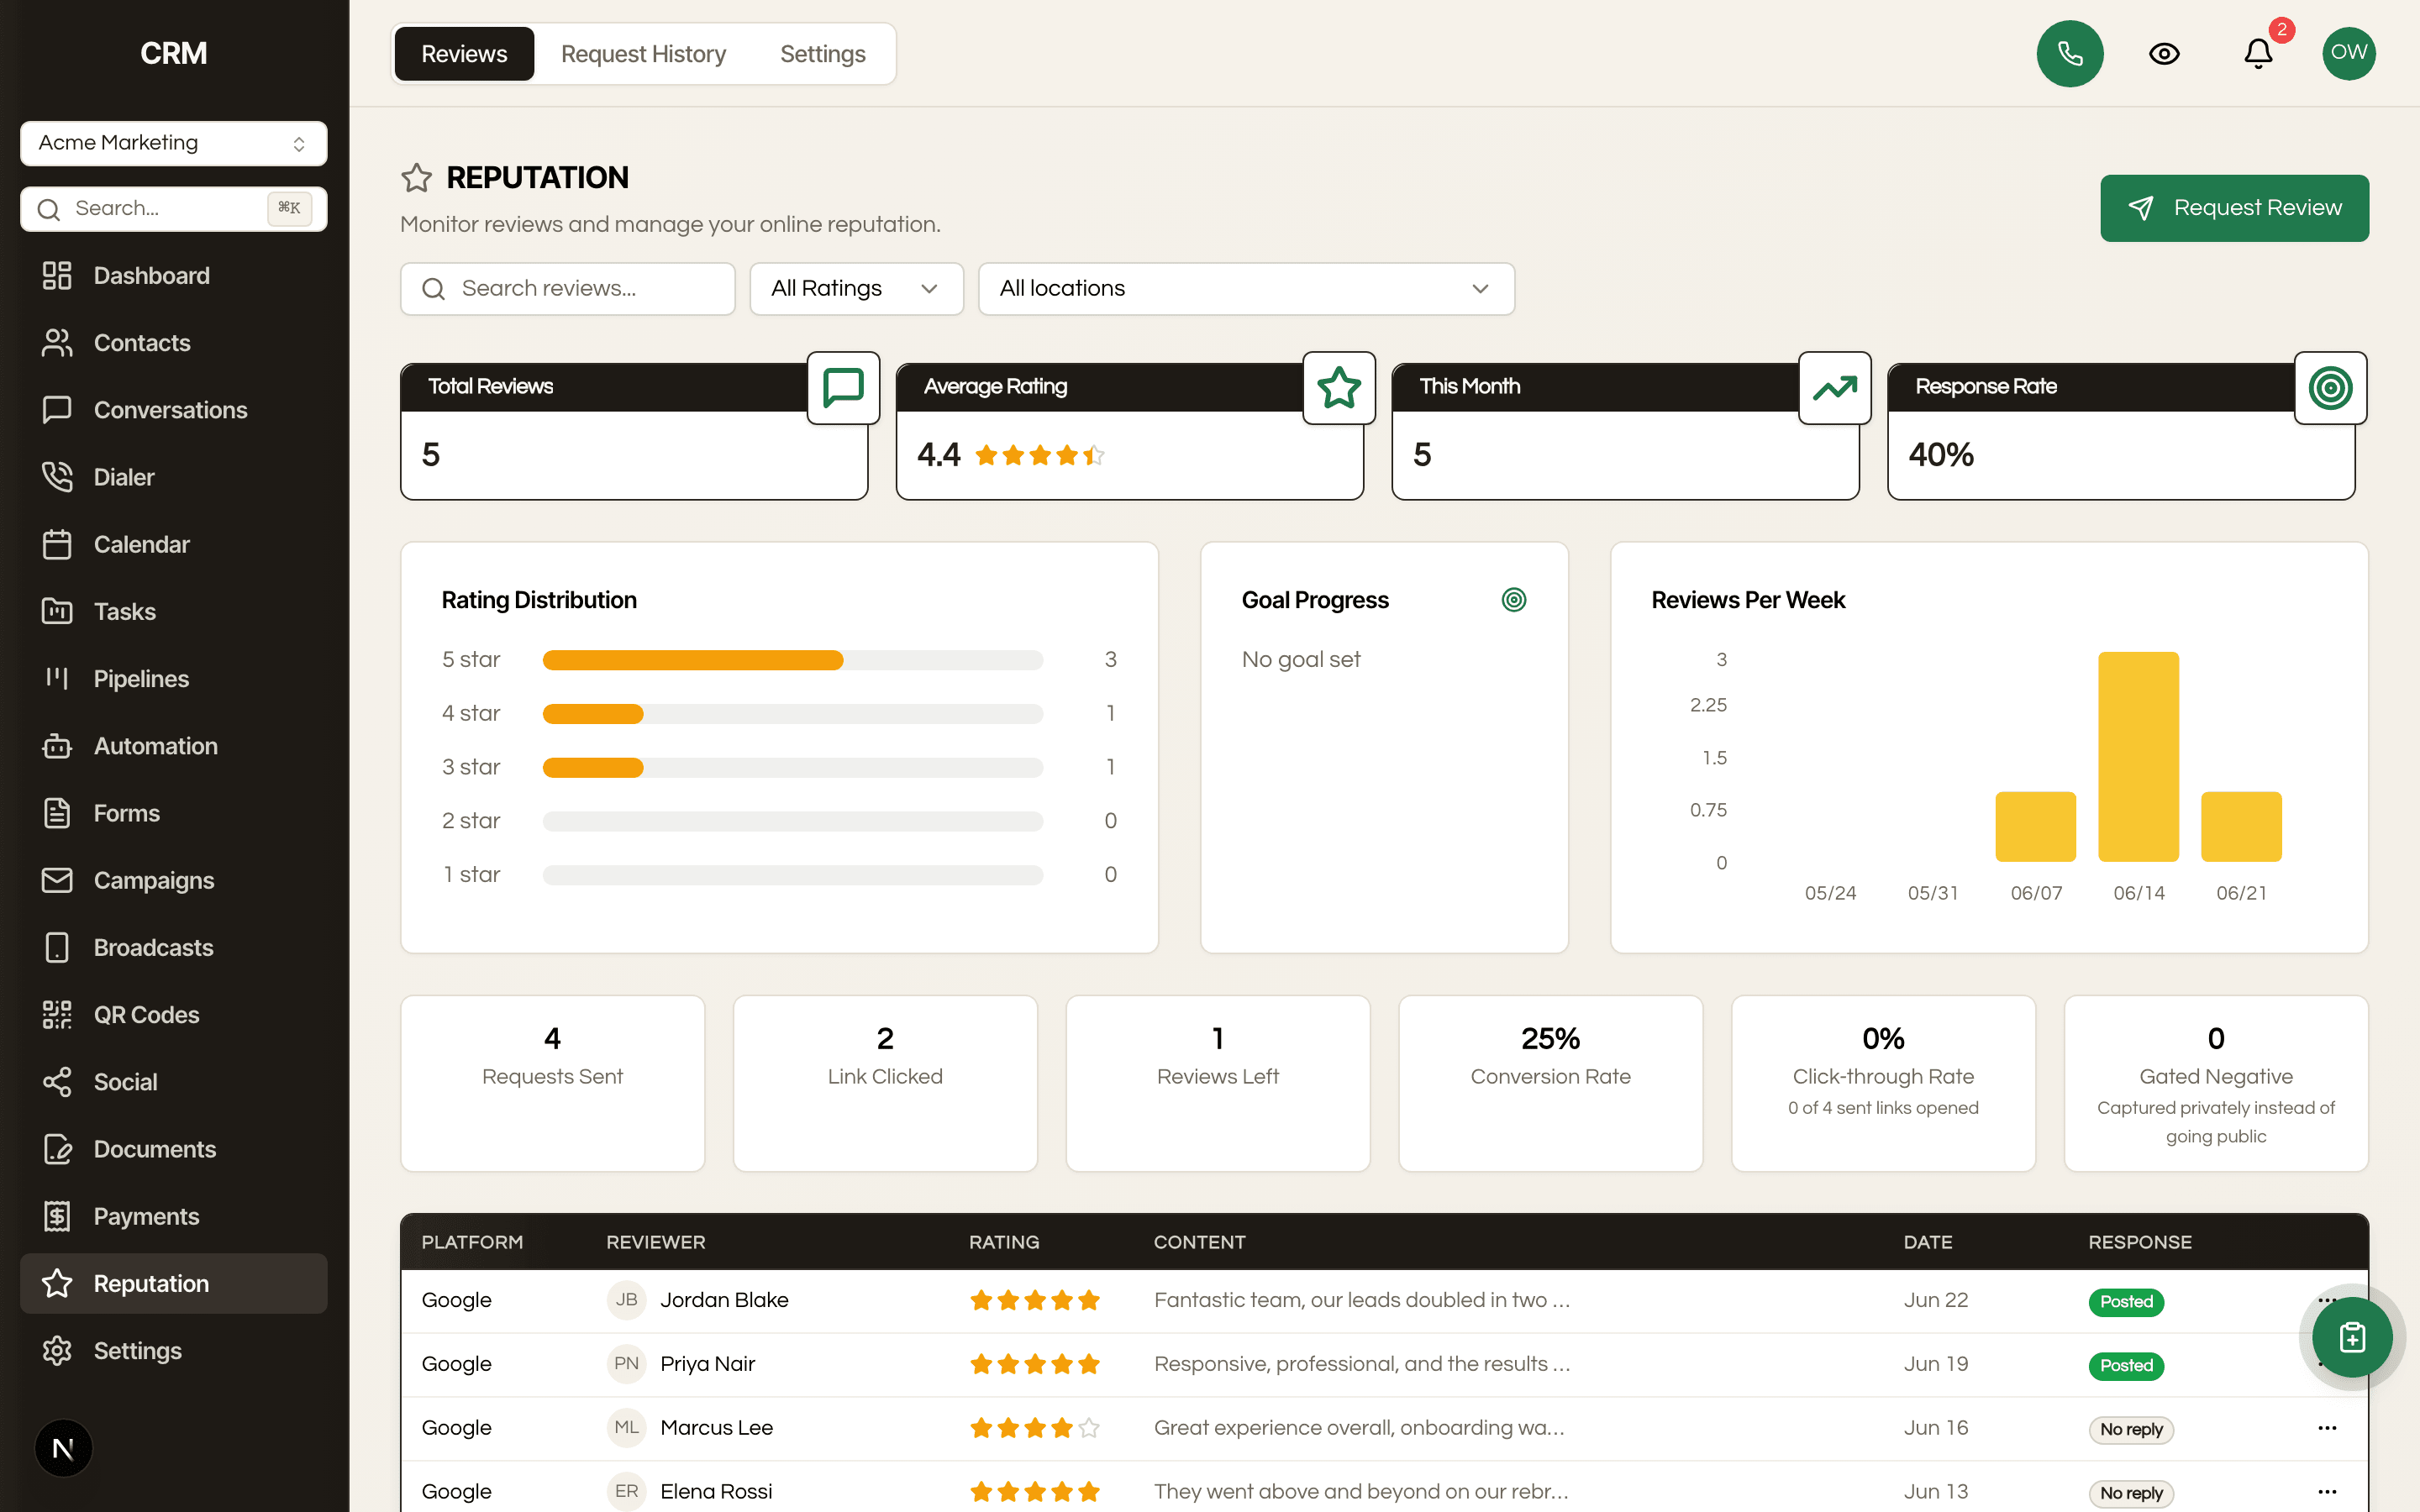This screenshot has width=2420, height=1512.
Task: Click the 5 star distribution bar
Action: [792, 660]
